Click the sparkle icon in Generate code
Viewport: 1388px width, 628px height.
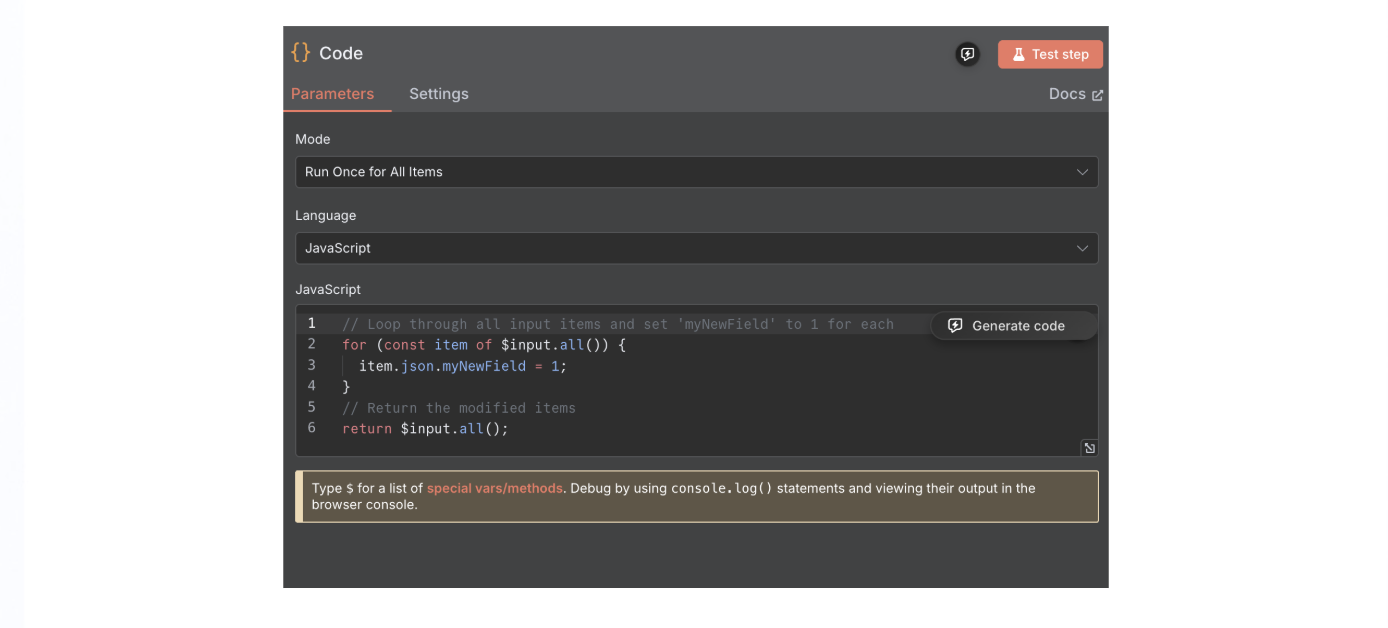click(955, 326)
